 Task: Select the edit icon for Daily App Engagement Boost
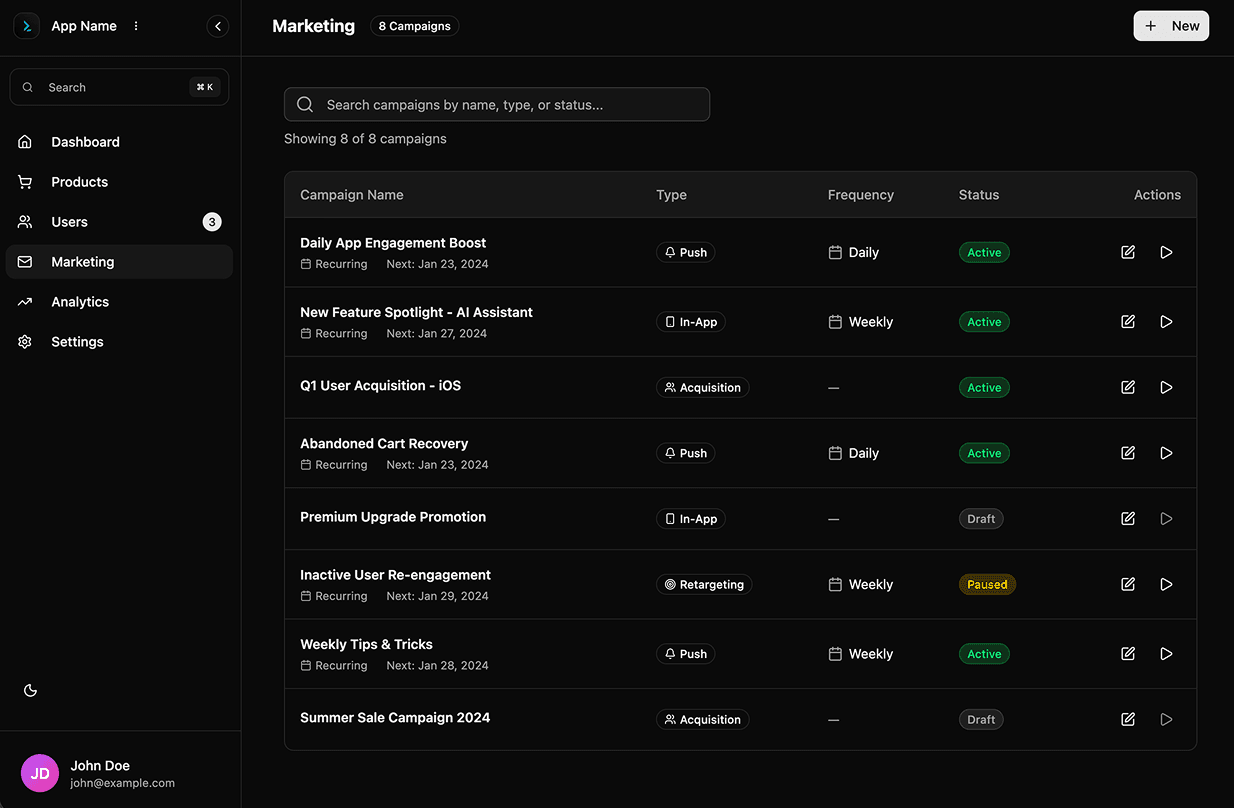coord(1128,252)
